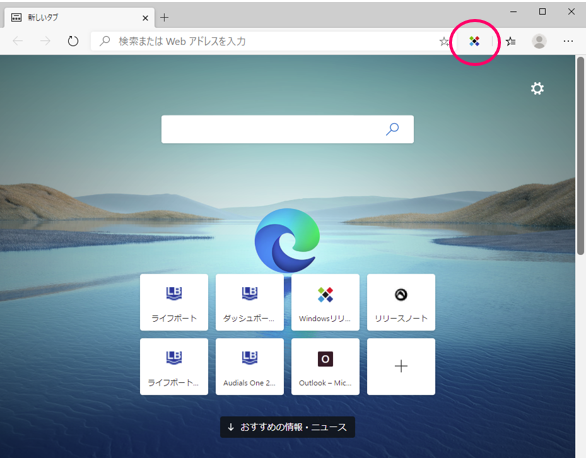This screenshot has width=588, height=461.
Task: Open the Settings and more menu
Action: [x=568, y=41]
